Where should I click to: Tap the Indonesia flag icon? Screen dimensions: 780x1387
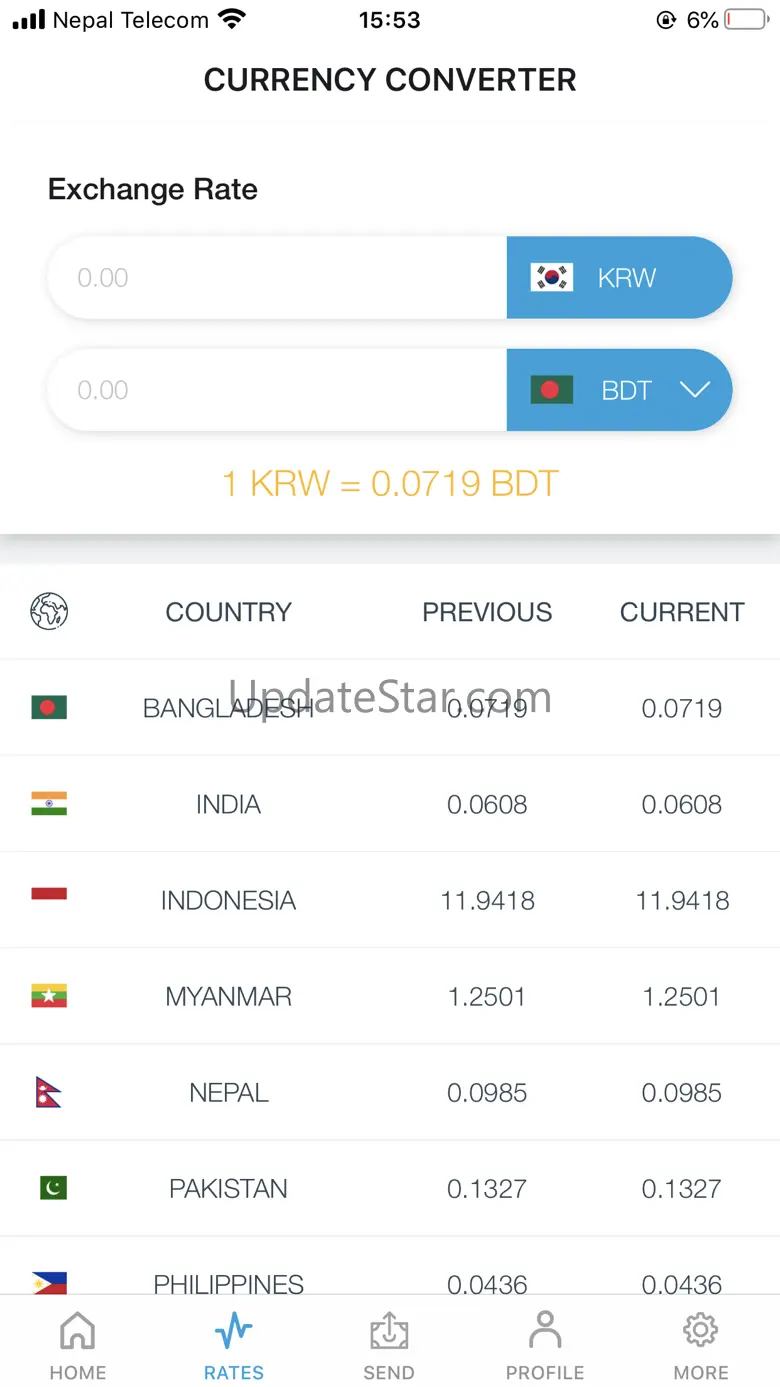pyautogui.click(x=49, y=894)
